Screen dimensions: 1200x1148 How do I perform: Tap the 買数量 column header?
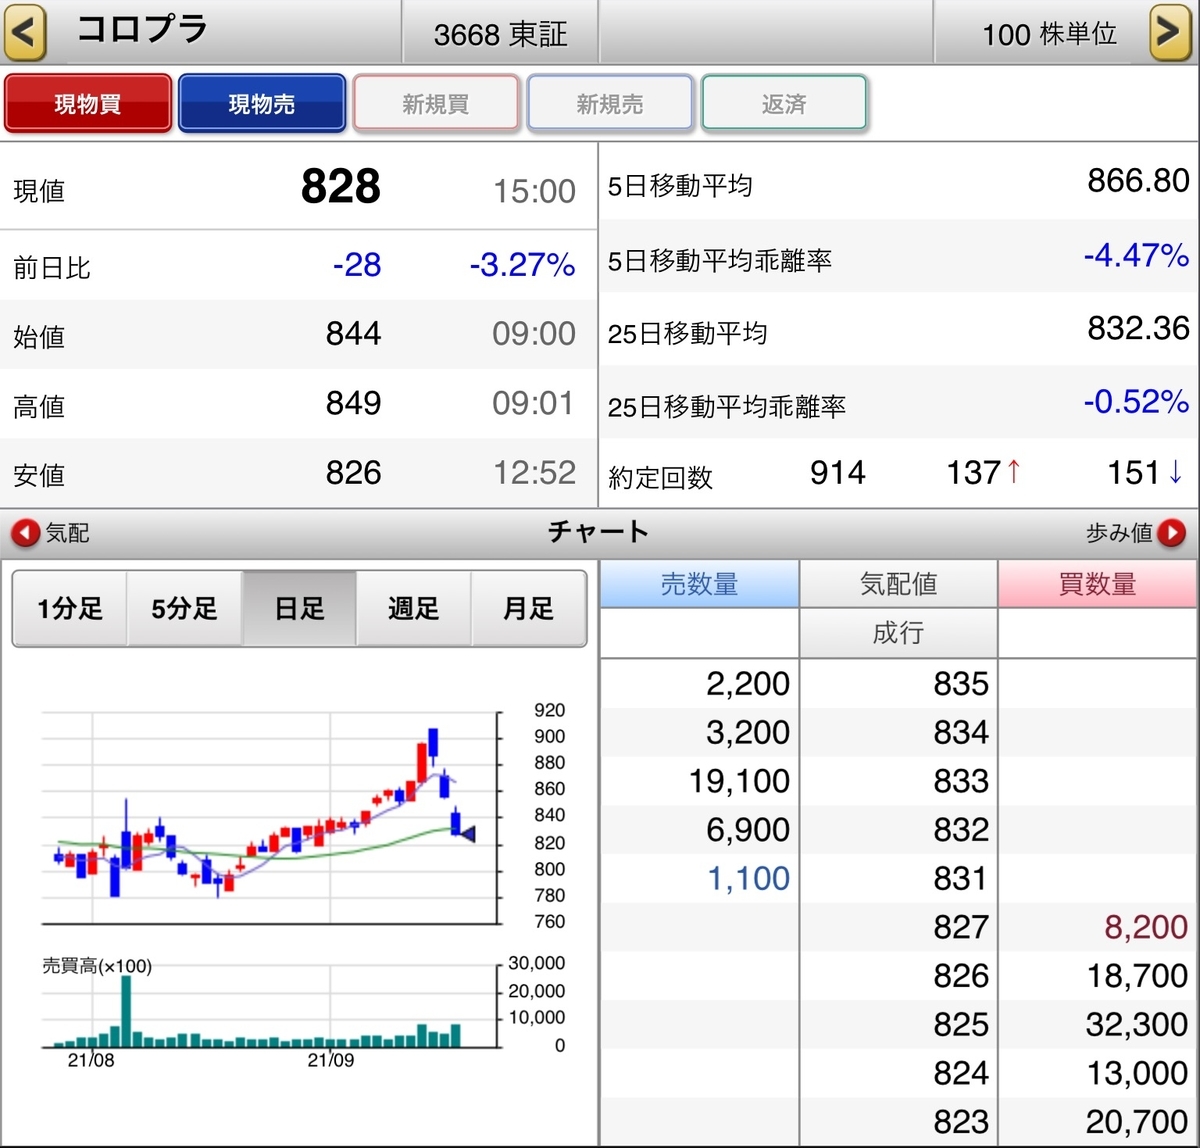coord(1098,584)
